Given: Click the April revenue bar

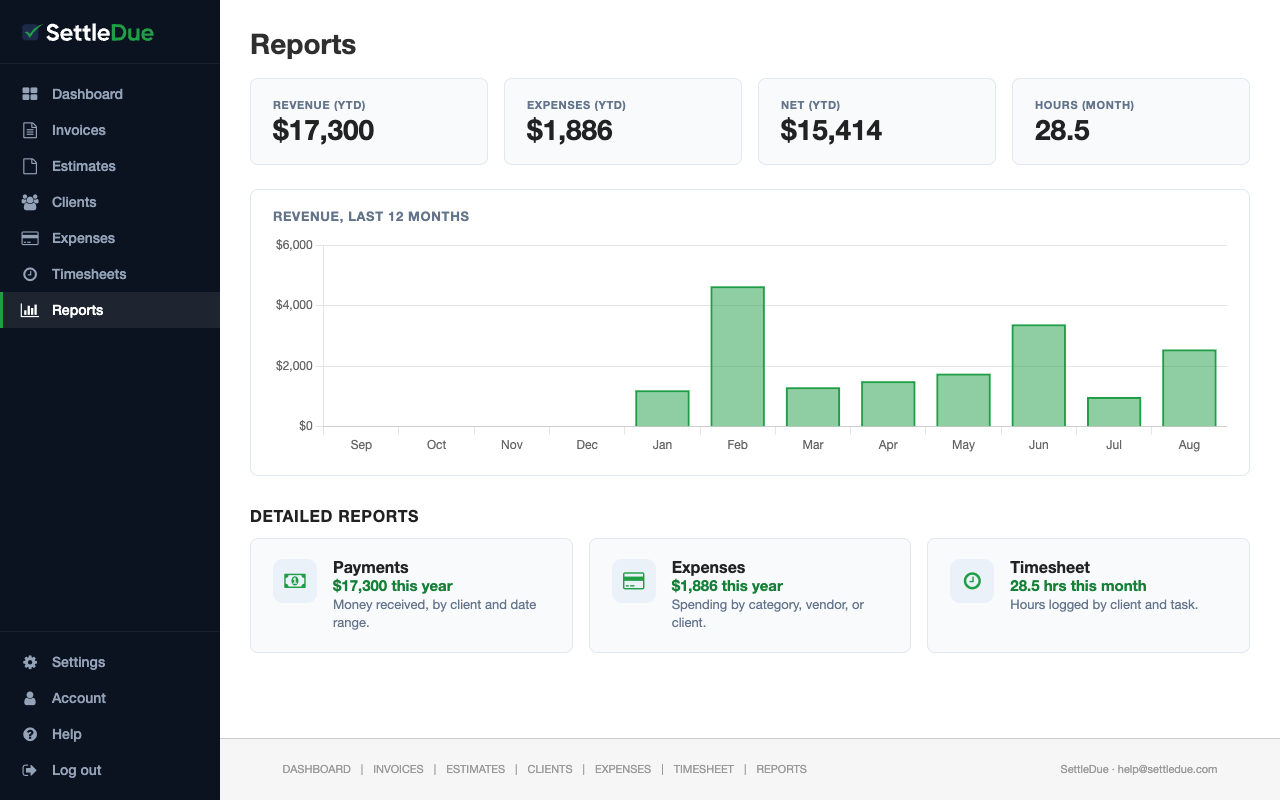Looking at the screenshot, I should coord(888,404).
